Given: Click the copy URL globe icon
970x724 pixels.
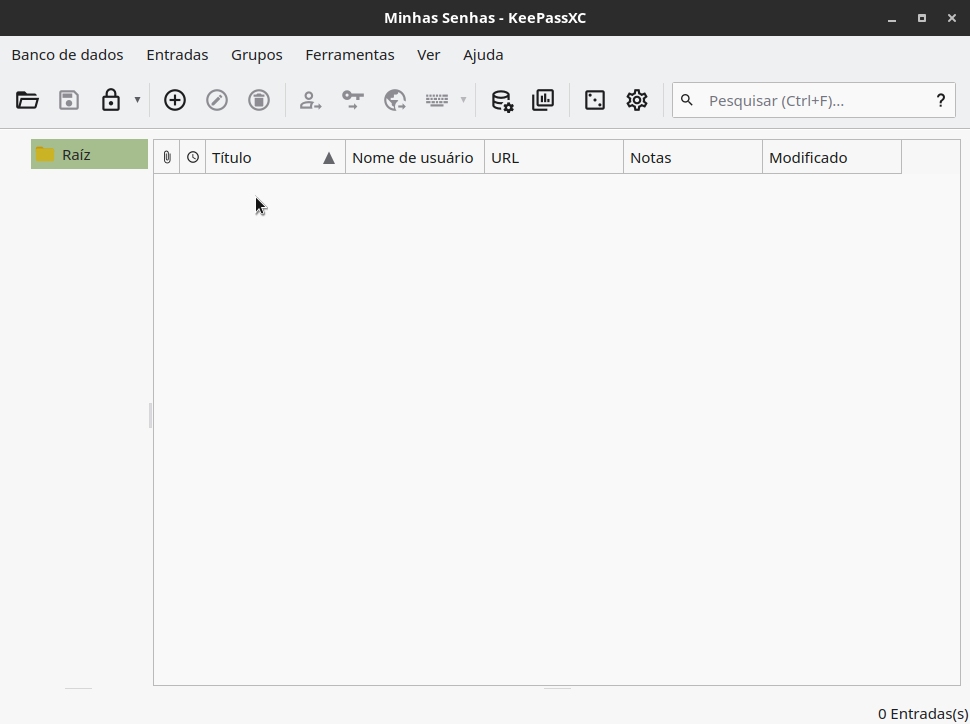Looking at the screenshot, I should pos(395,100).
